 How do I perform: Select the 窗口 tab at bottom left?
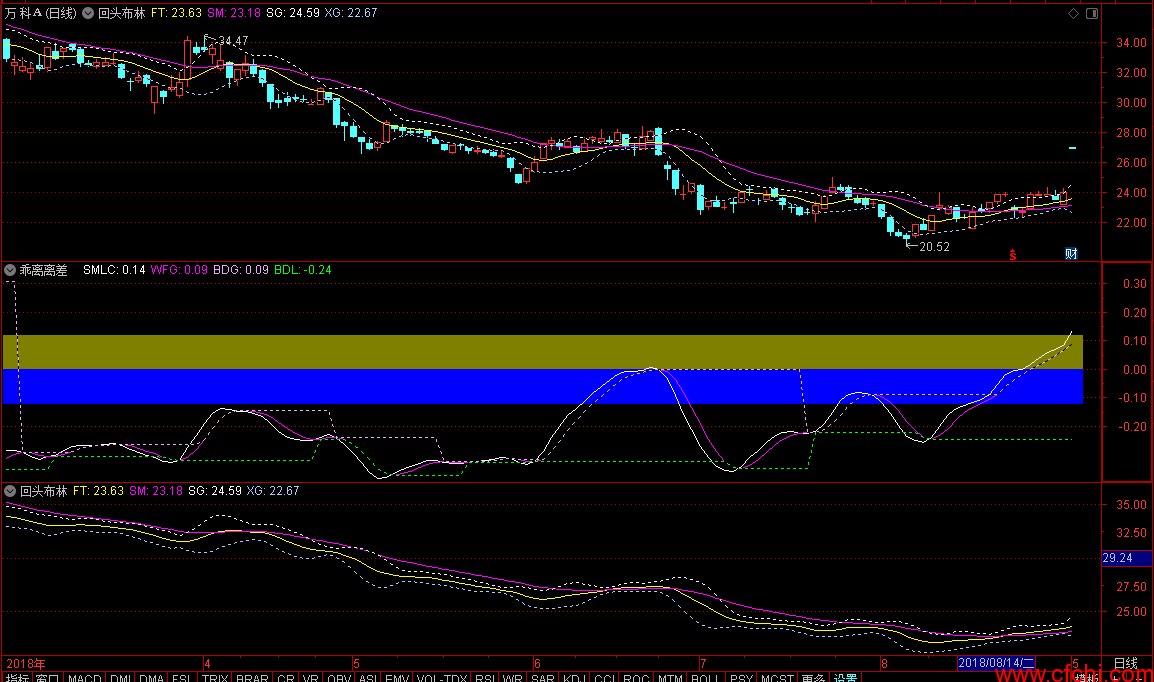point(47,677)
